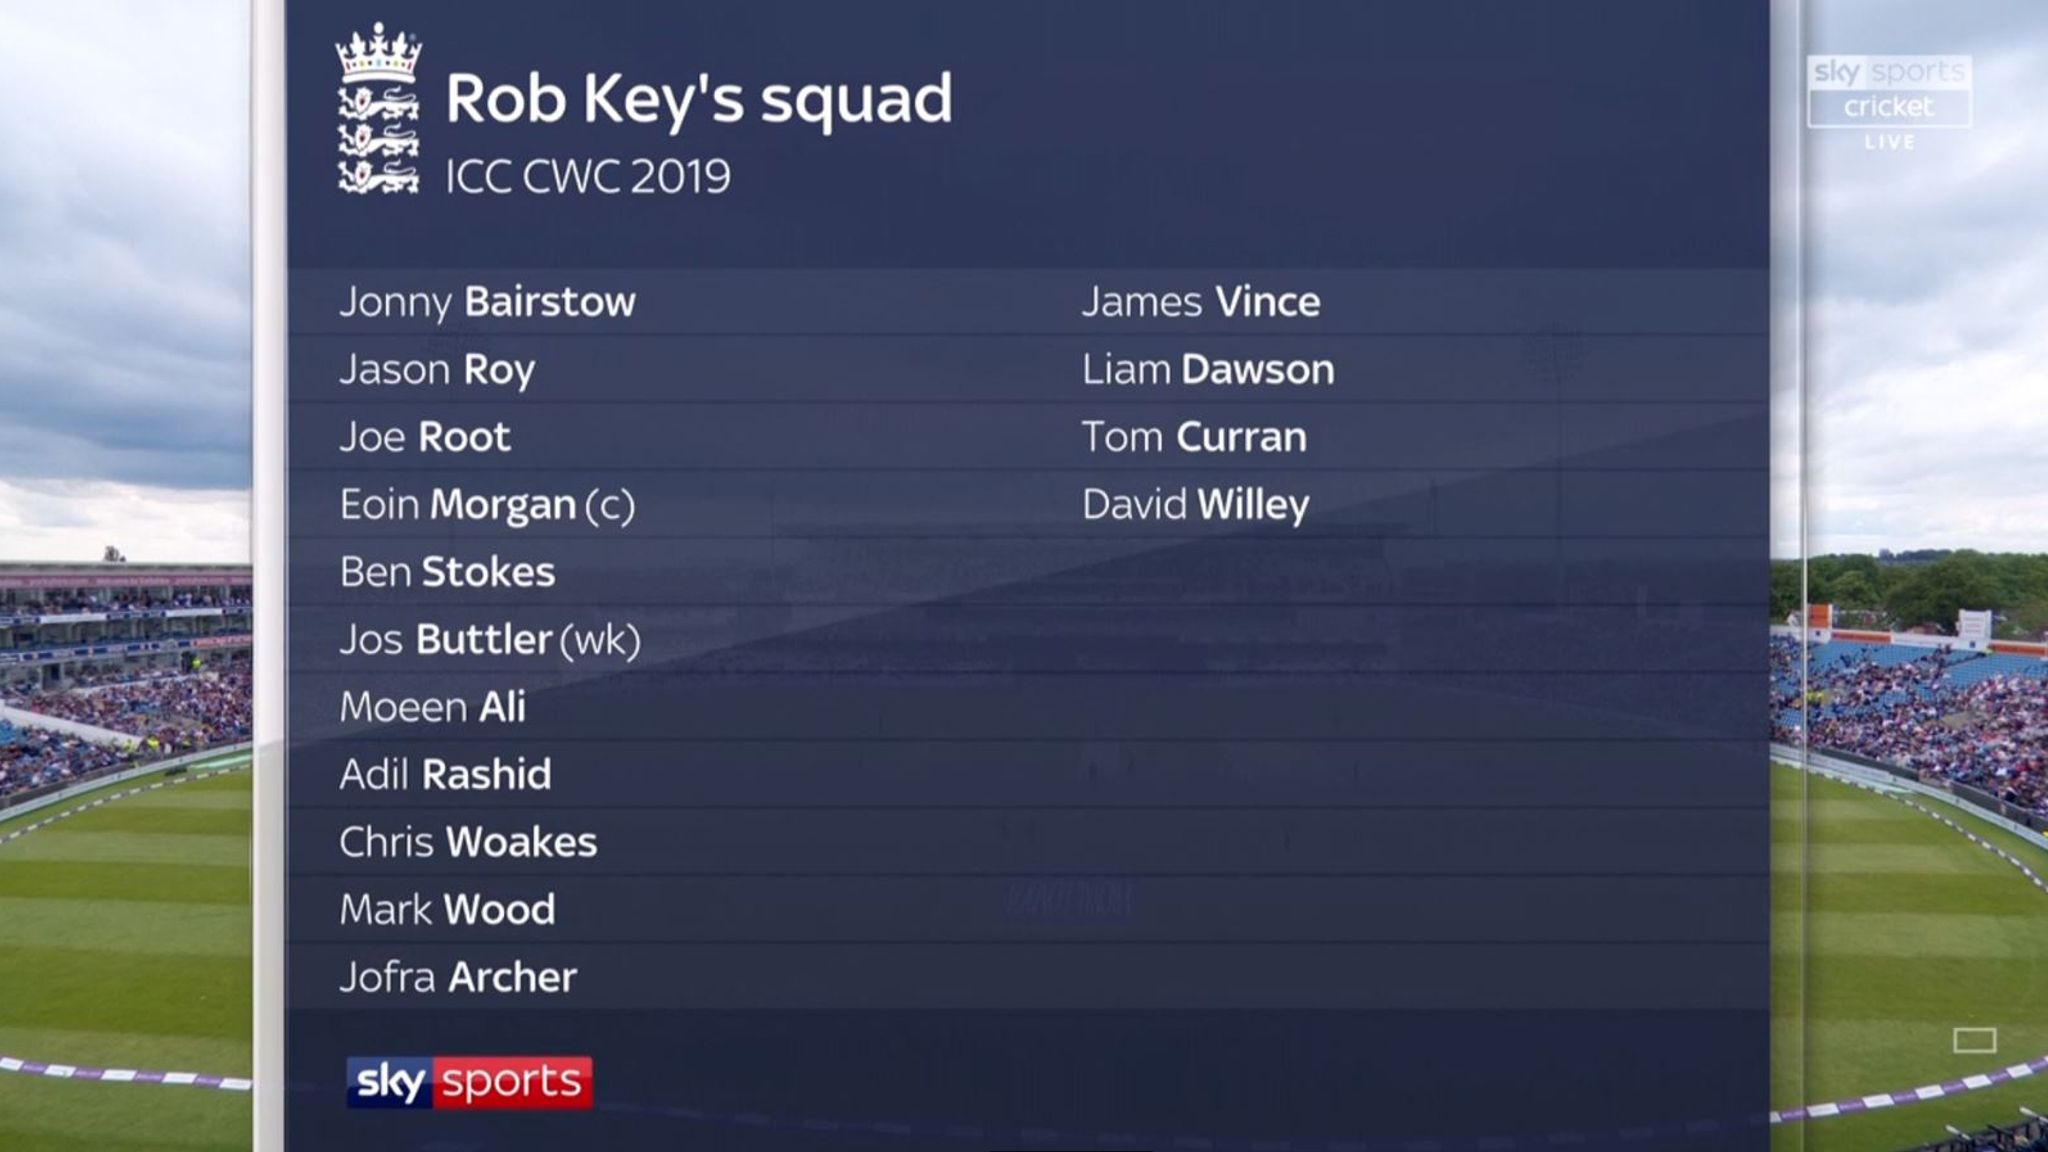Click the England three lions crest

(378, 110)
